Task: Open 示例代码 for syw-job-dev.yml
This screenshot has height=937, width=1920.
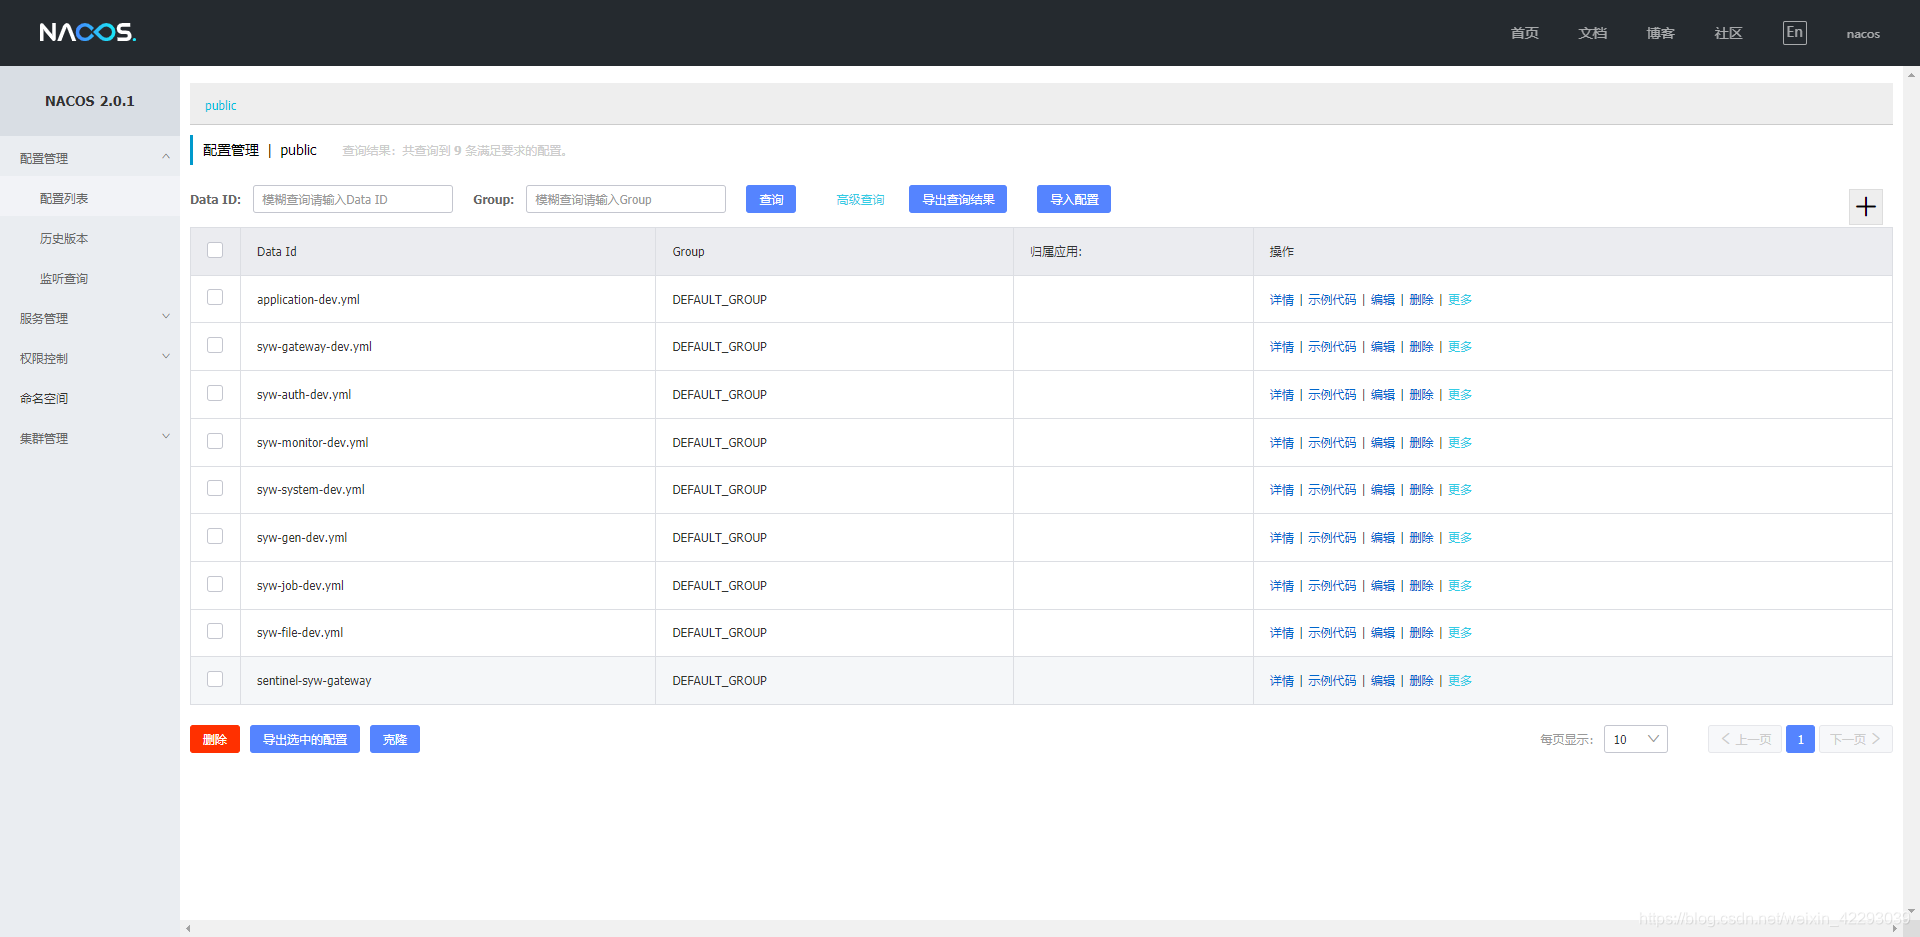Action: click(1332, 585)
